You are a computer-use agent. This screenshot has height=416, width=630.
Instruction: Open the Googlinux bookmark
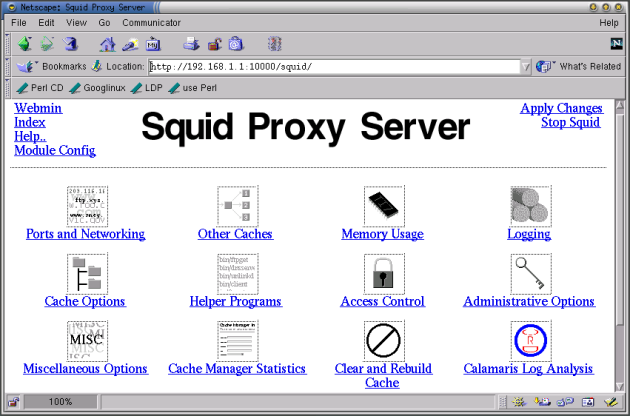(97, 88)
